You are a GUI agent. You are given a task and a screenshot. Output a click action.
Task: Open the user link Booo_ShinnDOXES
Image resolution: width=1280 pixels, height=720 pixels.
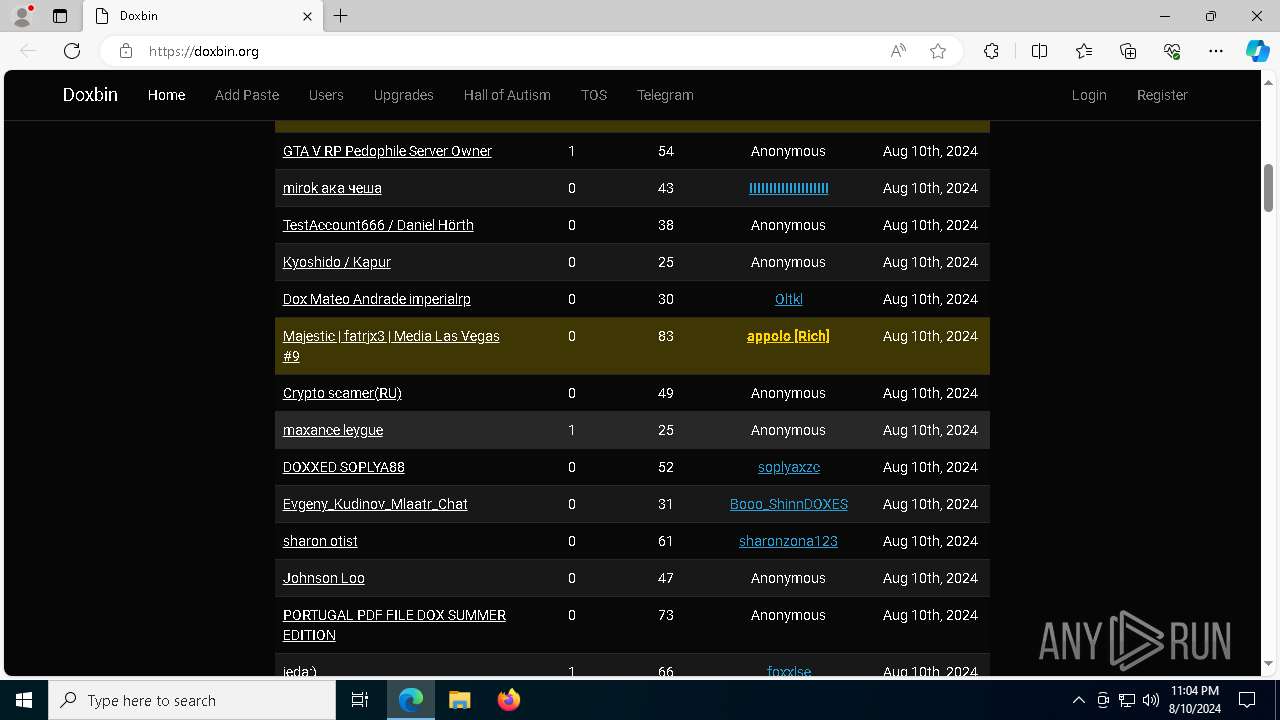point(789,504)
